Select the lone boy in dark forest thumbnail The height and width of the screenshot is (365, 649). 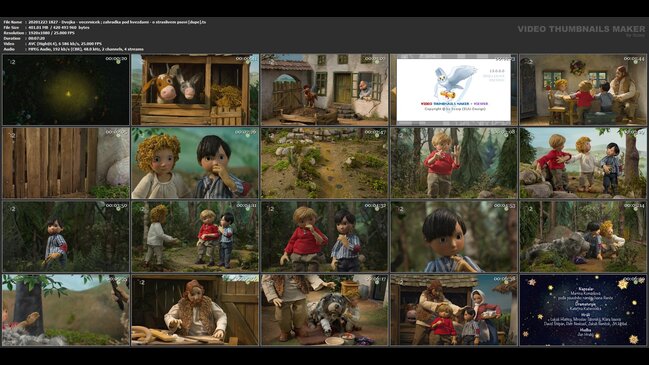[x=66, y=237]
